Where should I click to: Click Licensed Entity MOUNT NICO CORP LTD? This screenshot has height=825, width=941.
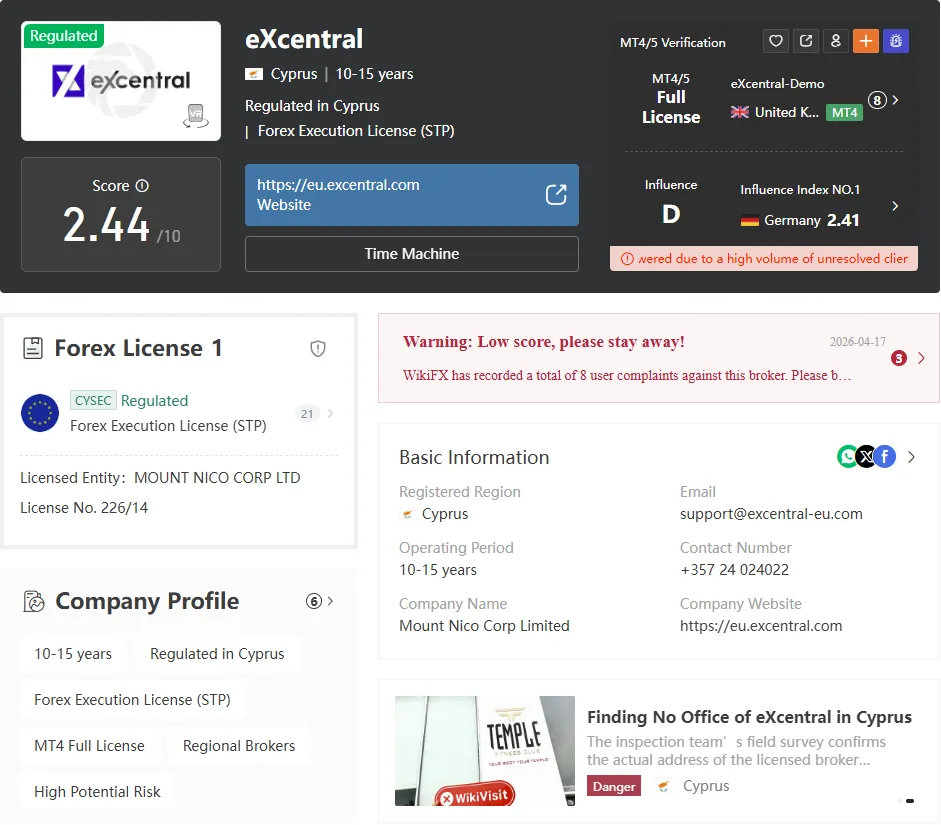[160, 478]
